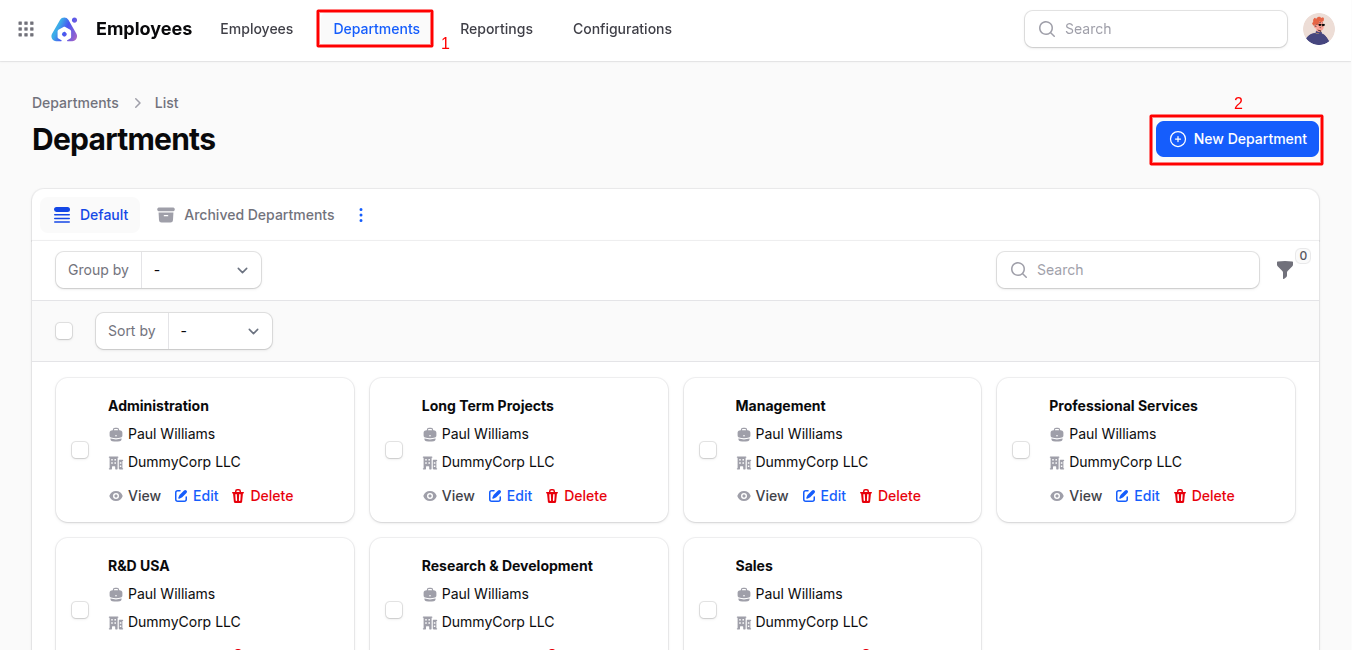This screenshot has height=650, width=1352.
Task: Click the New Department button
Action: click(1237, 139)
